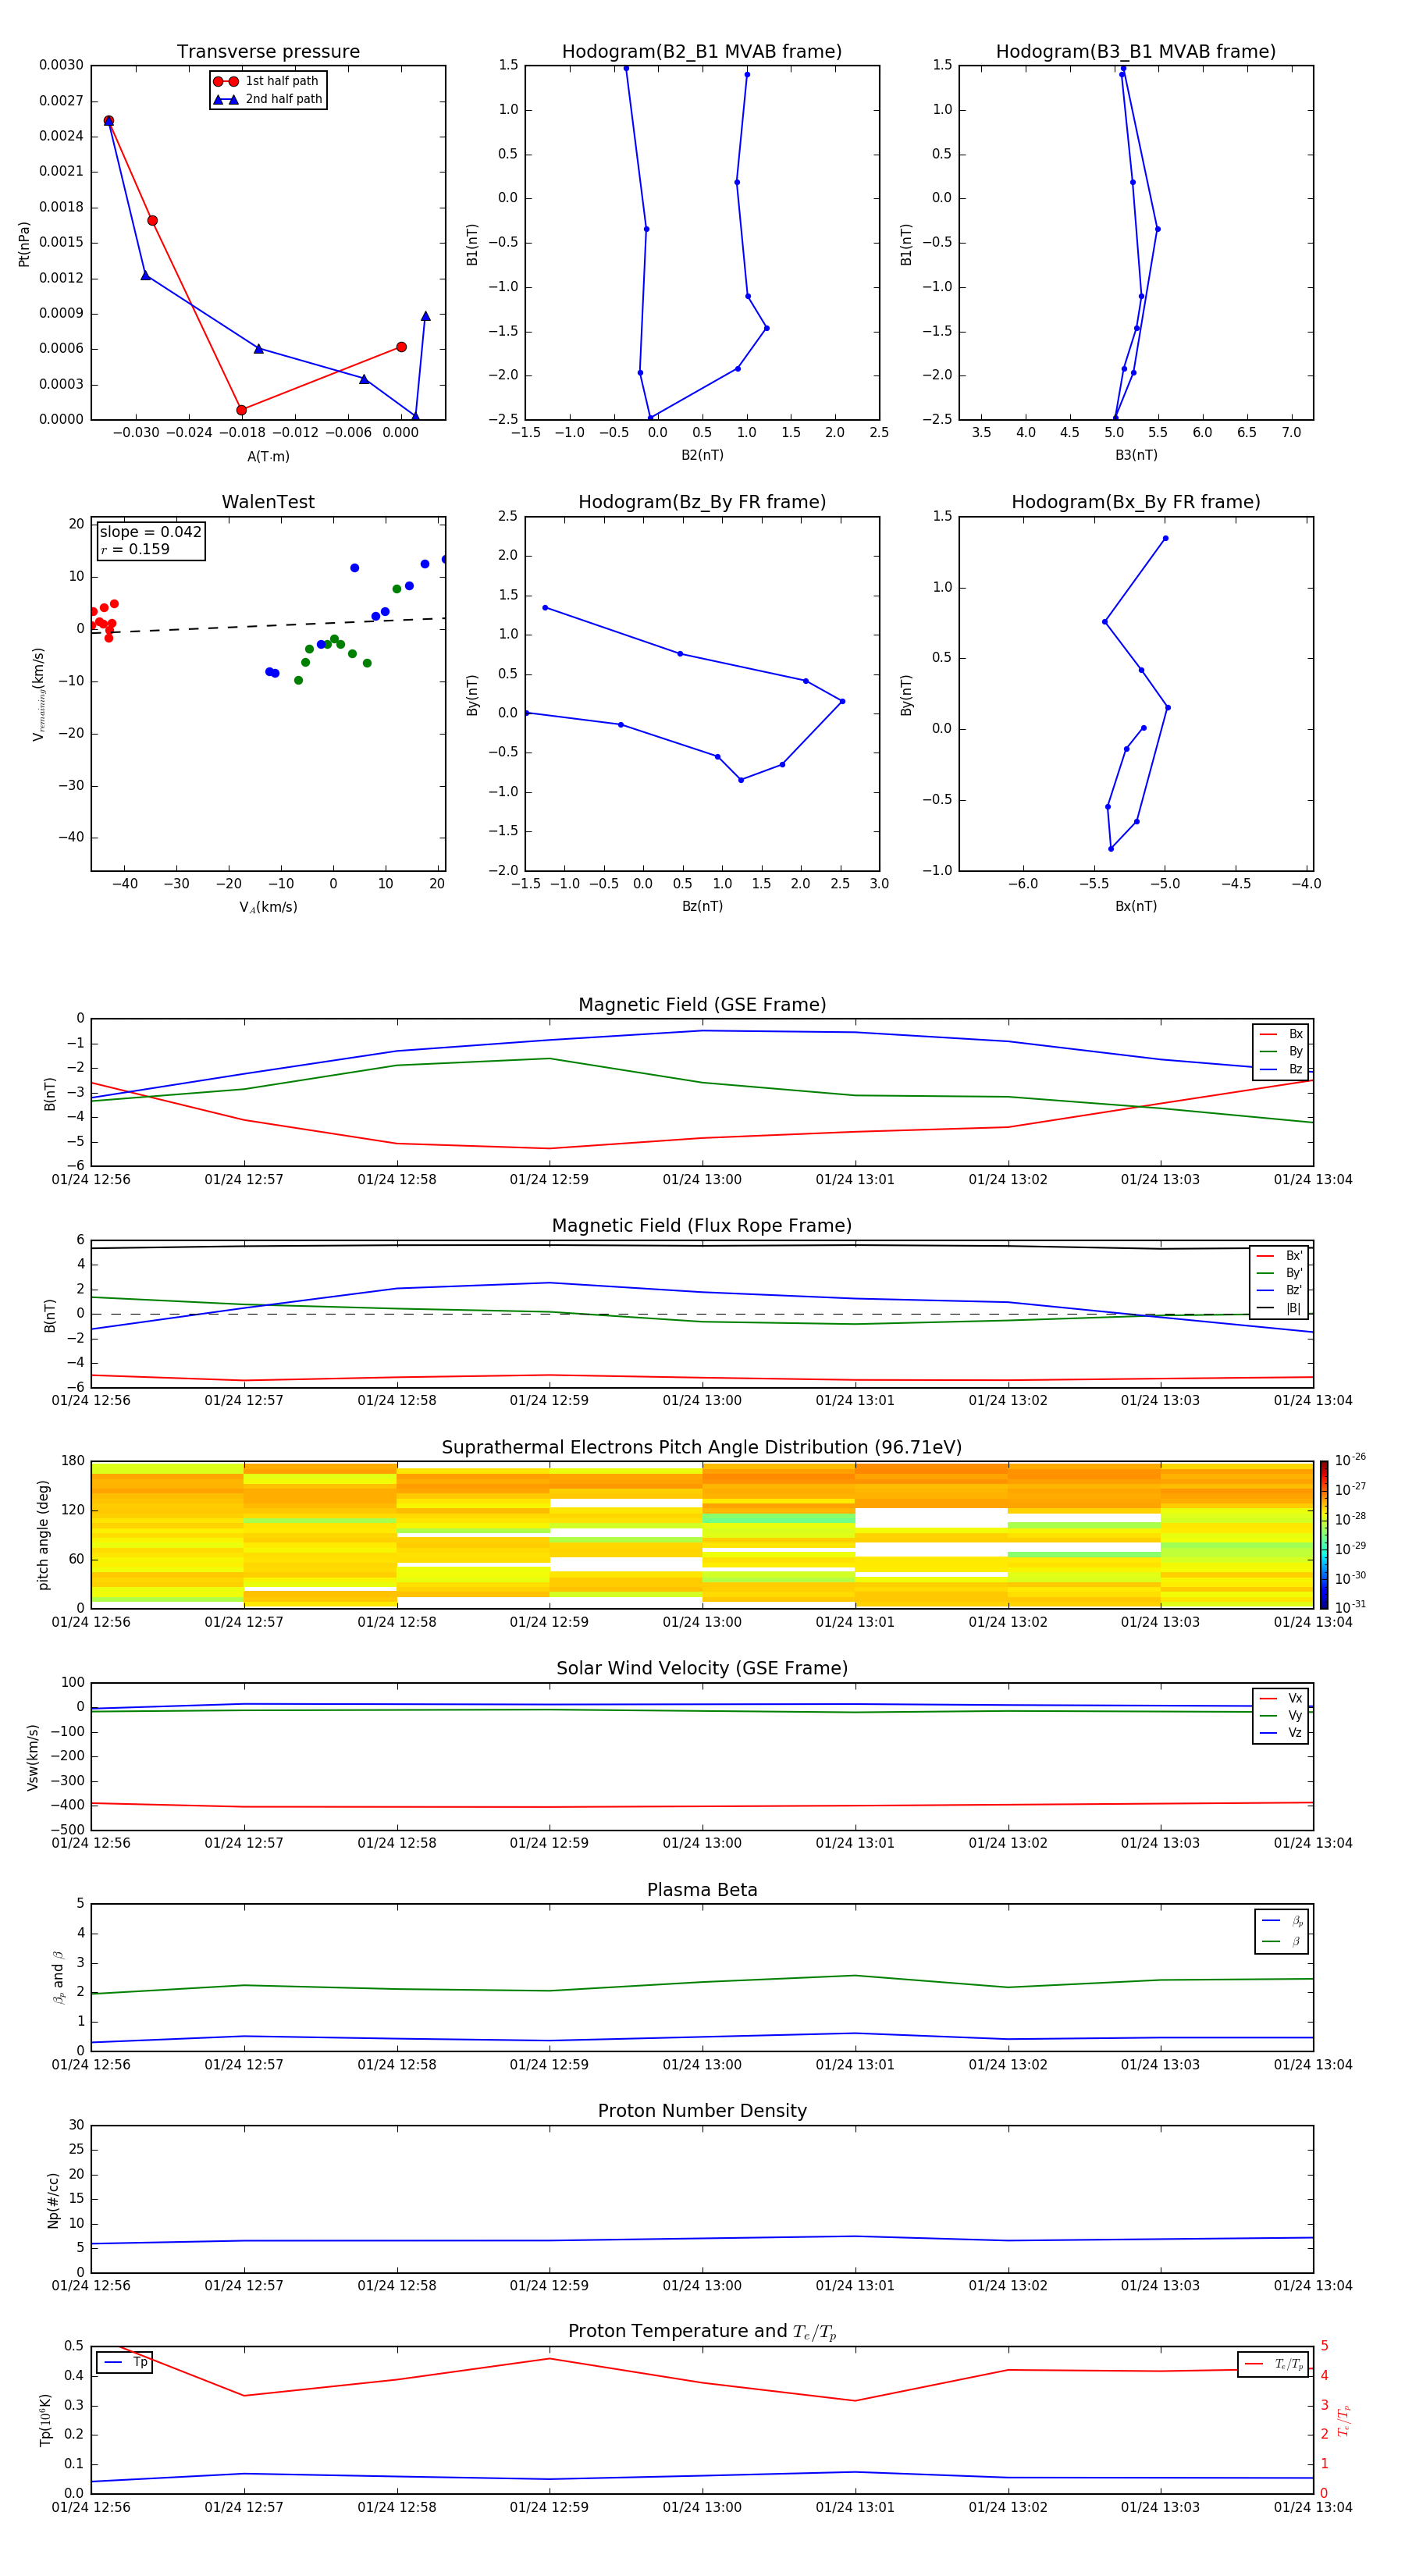
Task: Click the 'Bz' legend entry in GSE magnetic field
Action: (1281, 1069)
